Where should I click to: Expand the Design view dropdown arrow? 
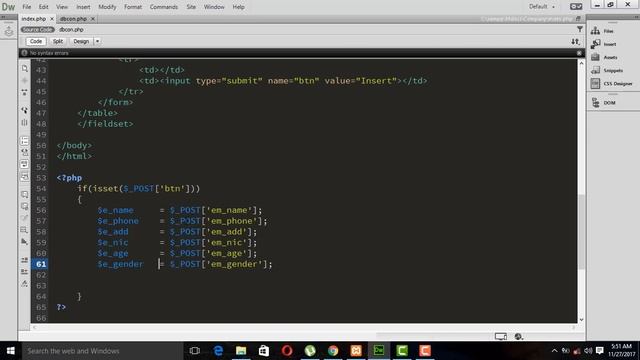[x=97, y=41]
